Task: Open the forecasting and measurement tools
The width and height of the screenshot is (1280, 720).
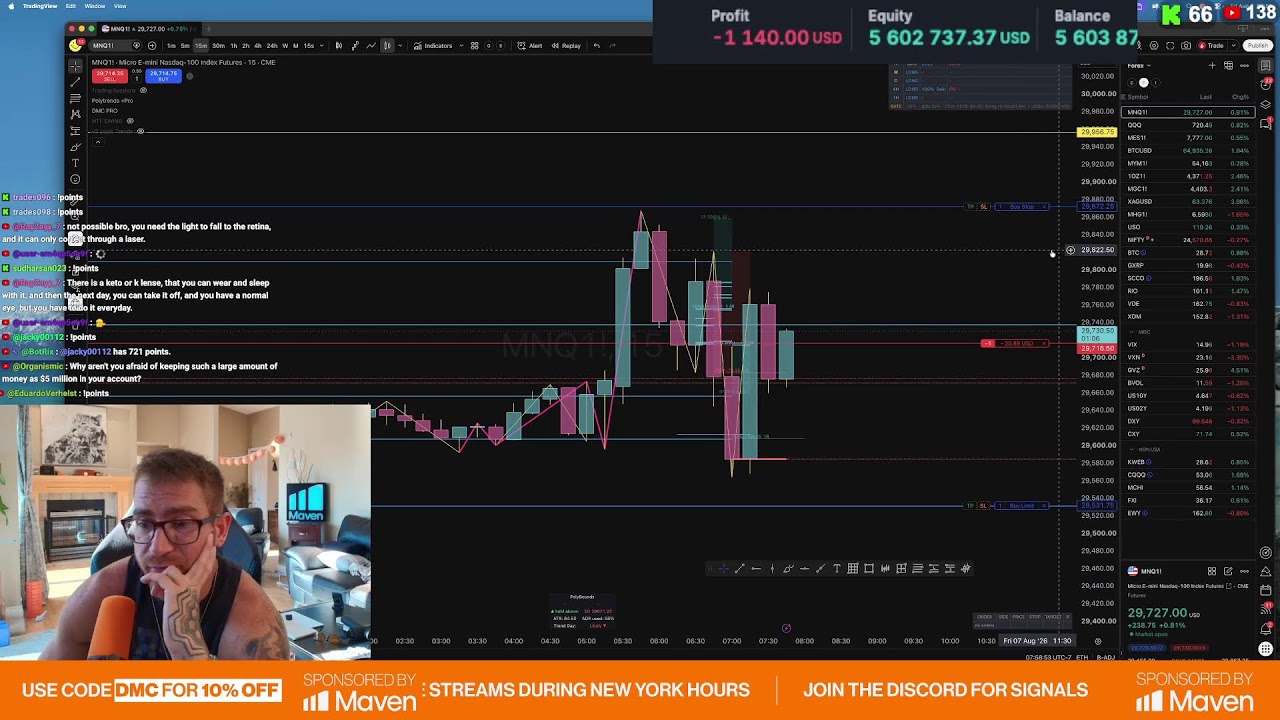Action: click(x=75, y=130)
